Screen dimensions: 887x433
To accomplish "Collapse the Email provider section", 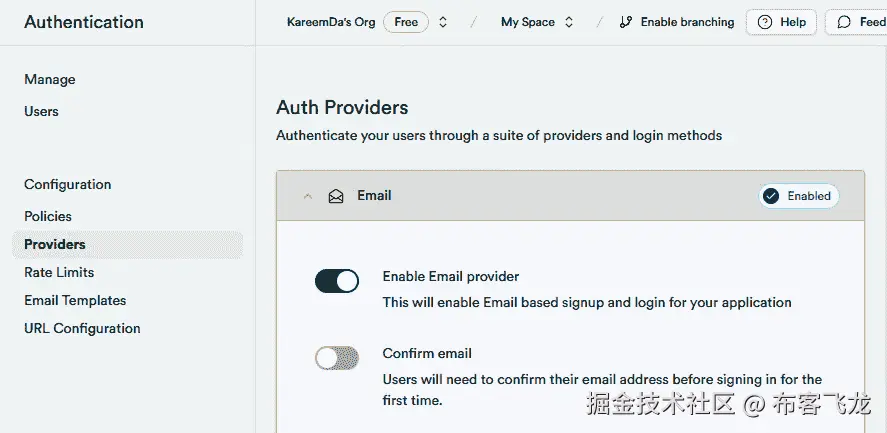I will [x=308, y=196].
